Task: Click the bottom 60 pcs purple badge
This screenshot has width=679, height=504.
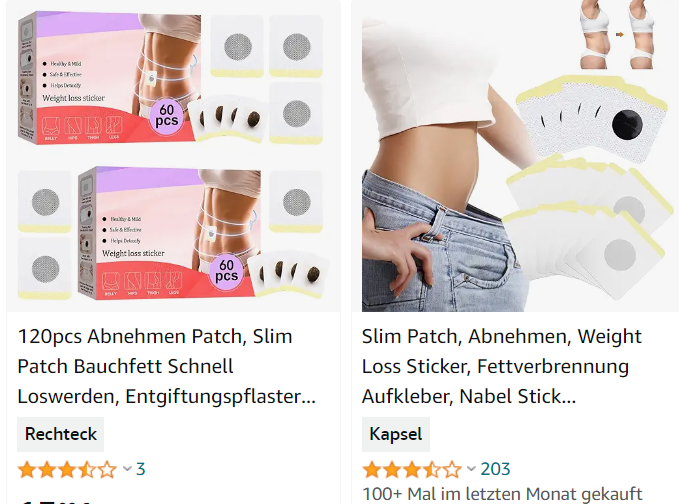Action: point(226,271)
